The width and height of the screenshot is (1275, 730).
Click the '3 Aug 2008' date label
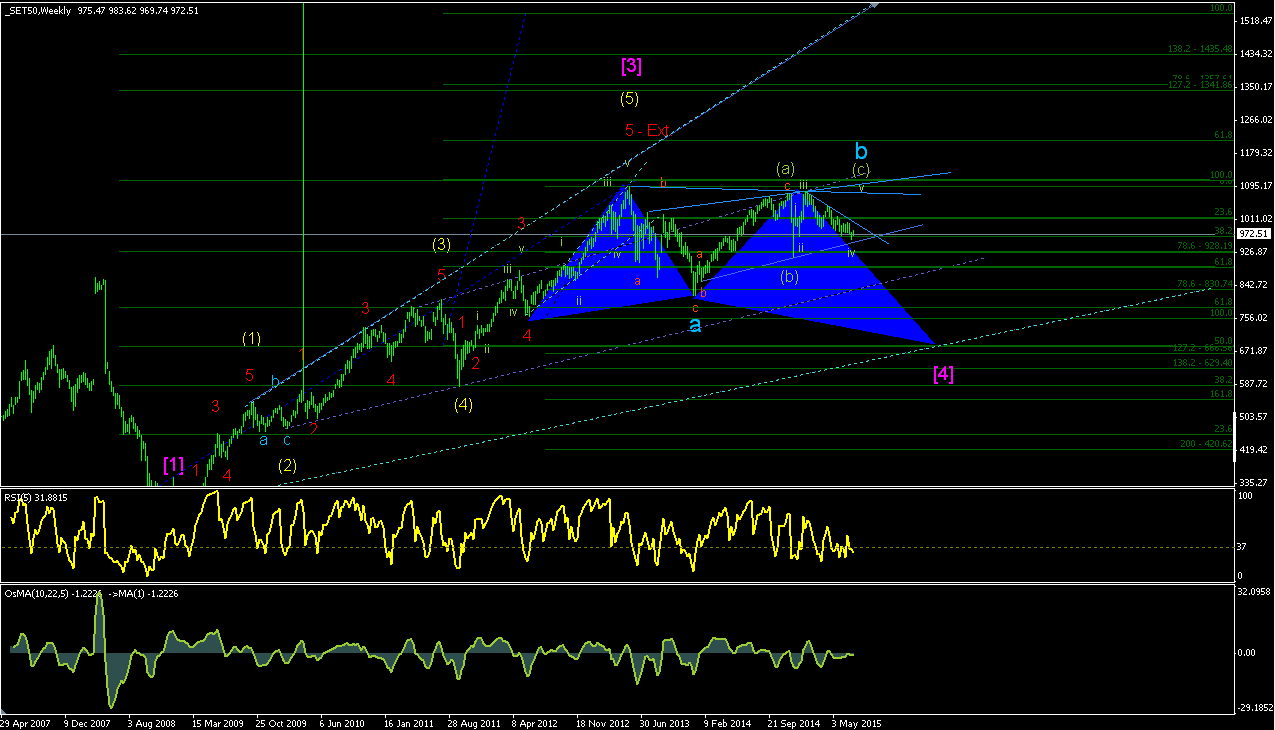tap(151, 722)
